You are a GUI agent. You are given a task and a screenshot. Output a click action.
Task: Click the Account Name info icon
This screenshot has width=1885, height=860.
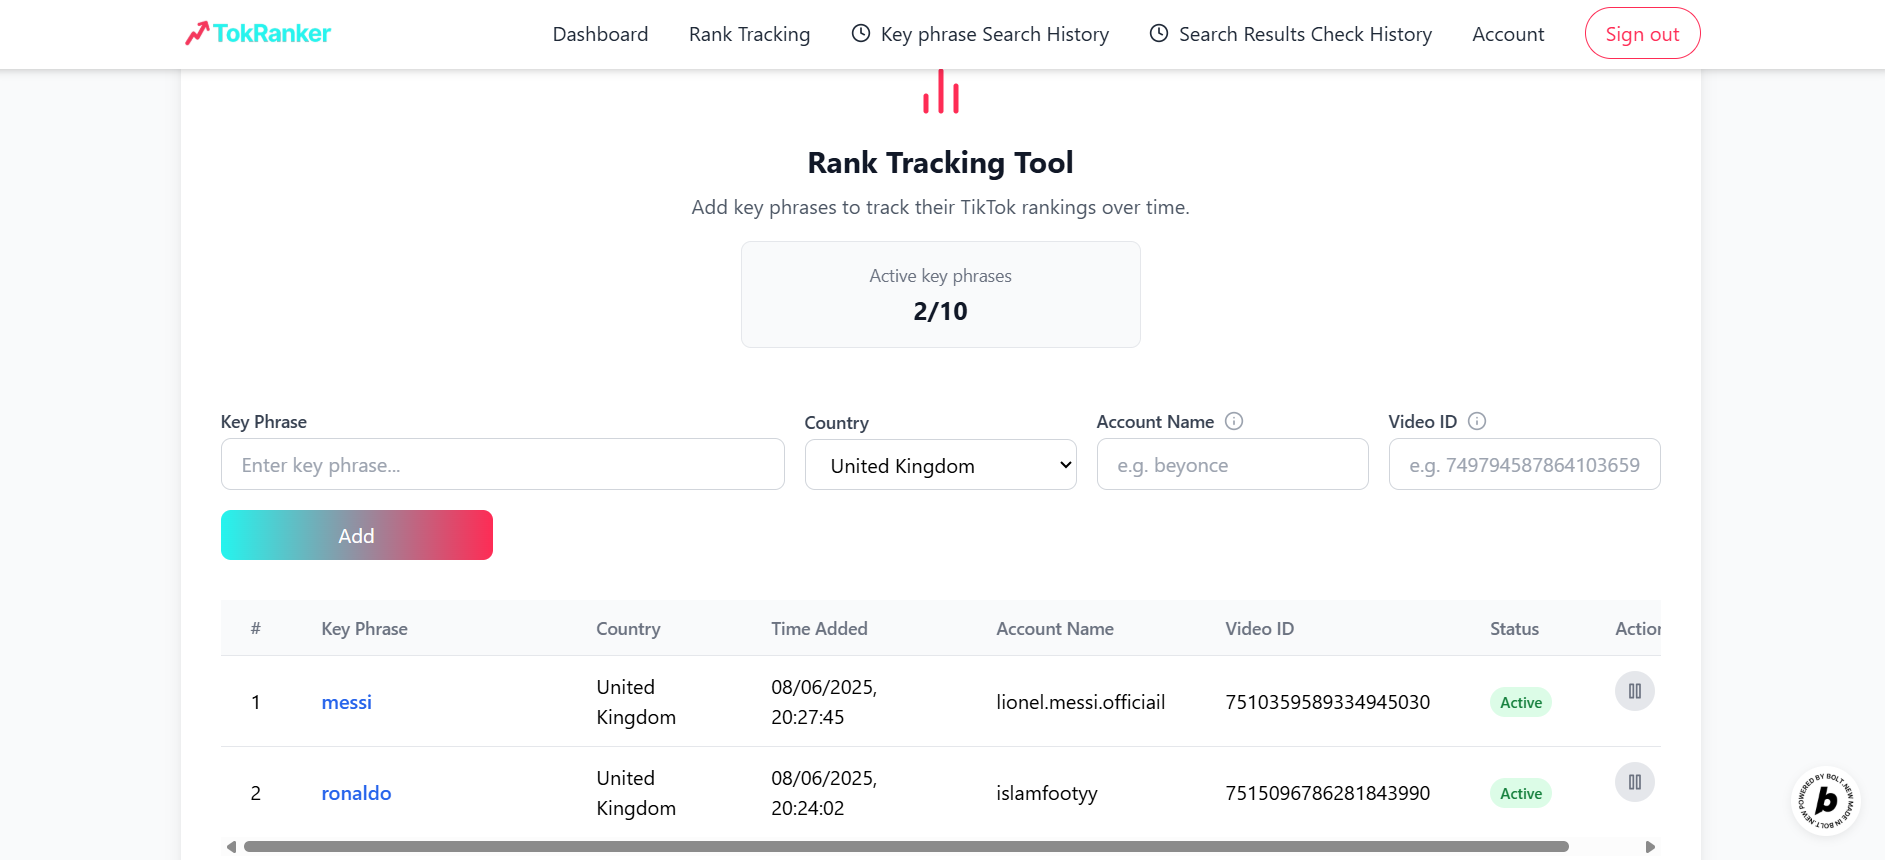[1234, 421]
